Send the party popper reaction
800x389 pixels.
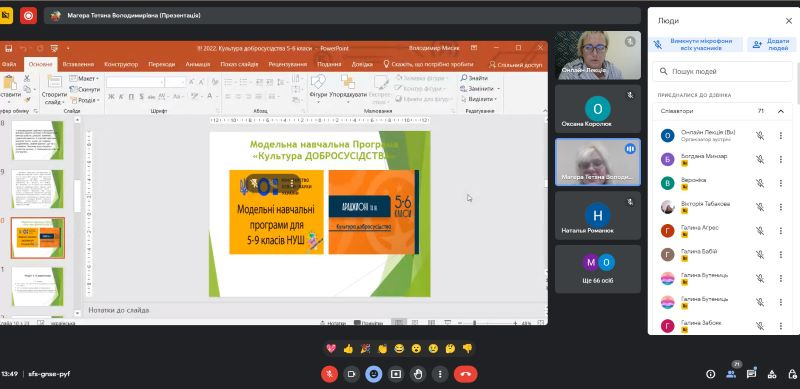[x=365, y=349]
